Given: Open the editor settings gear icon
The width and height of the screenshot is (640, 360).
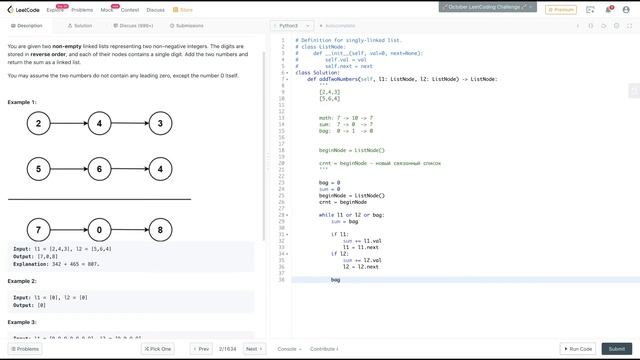Looking at the screenshot, I should click(x=617, y=26).
